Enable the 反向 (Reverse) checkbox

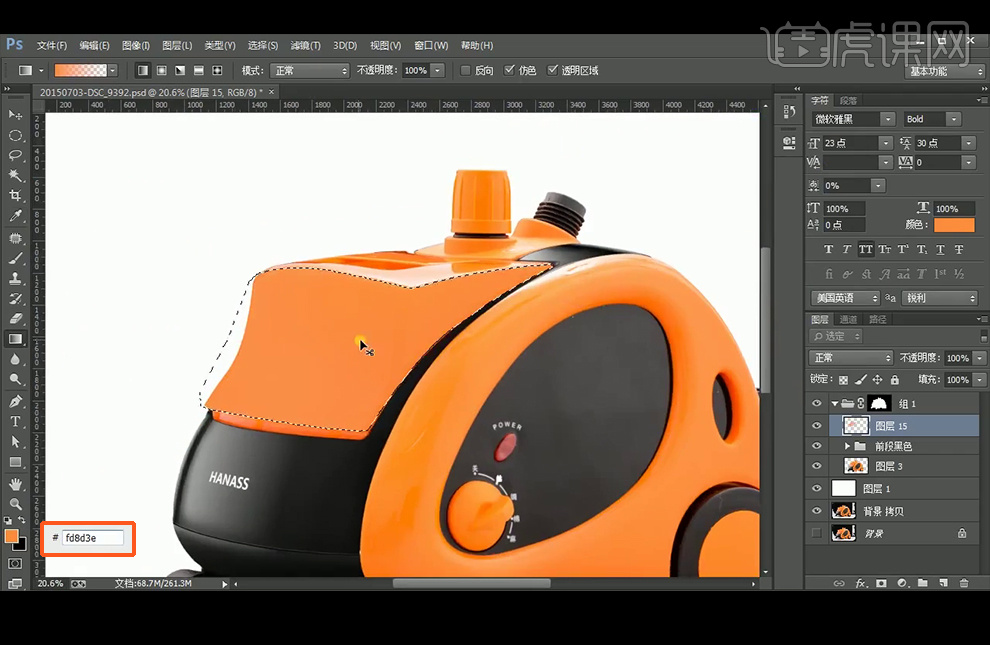point(465,71)
